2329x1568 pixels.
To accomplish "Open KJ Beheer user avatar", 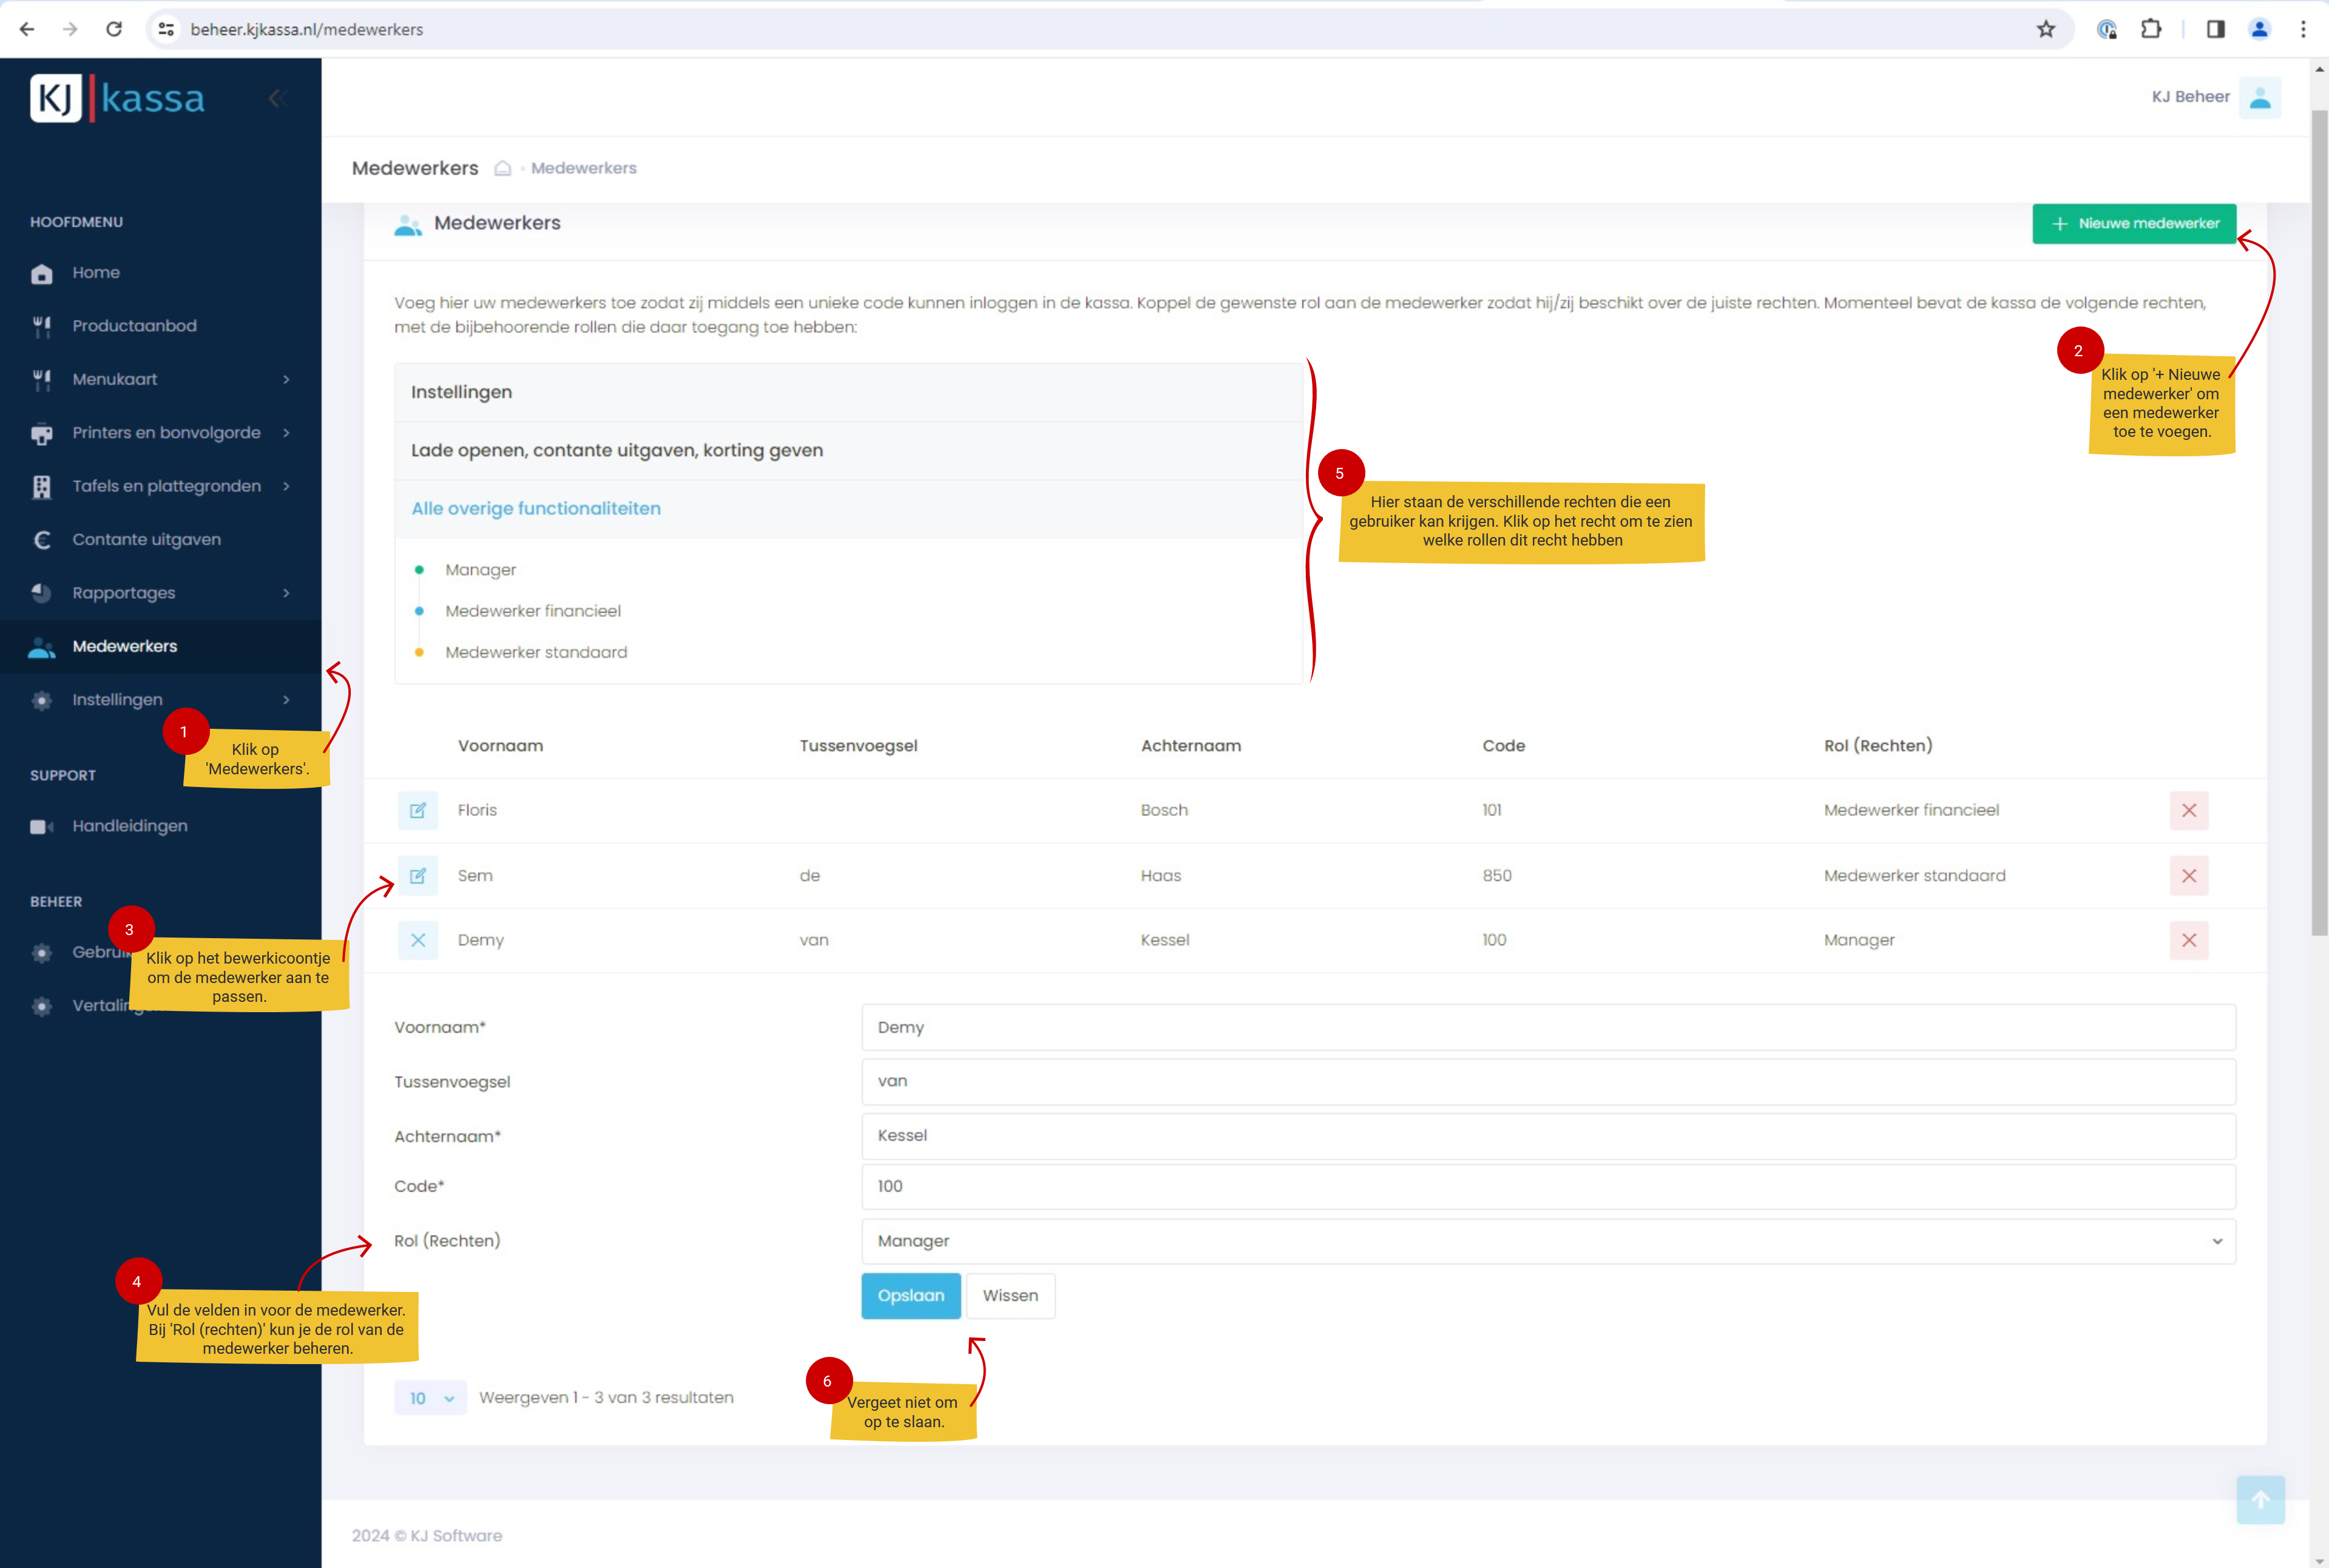I will tap(2259, 97).
